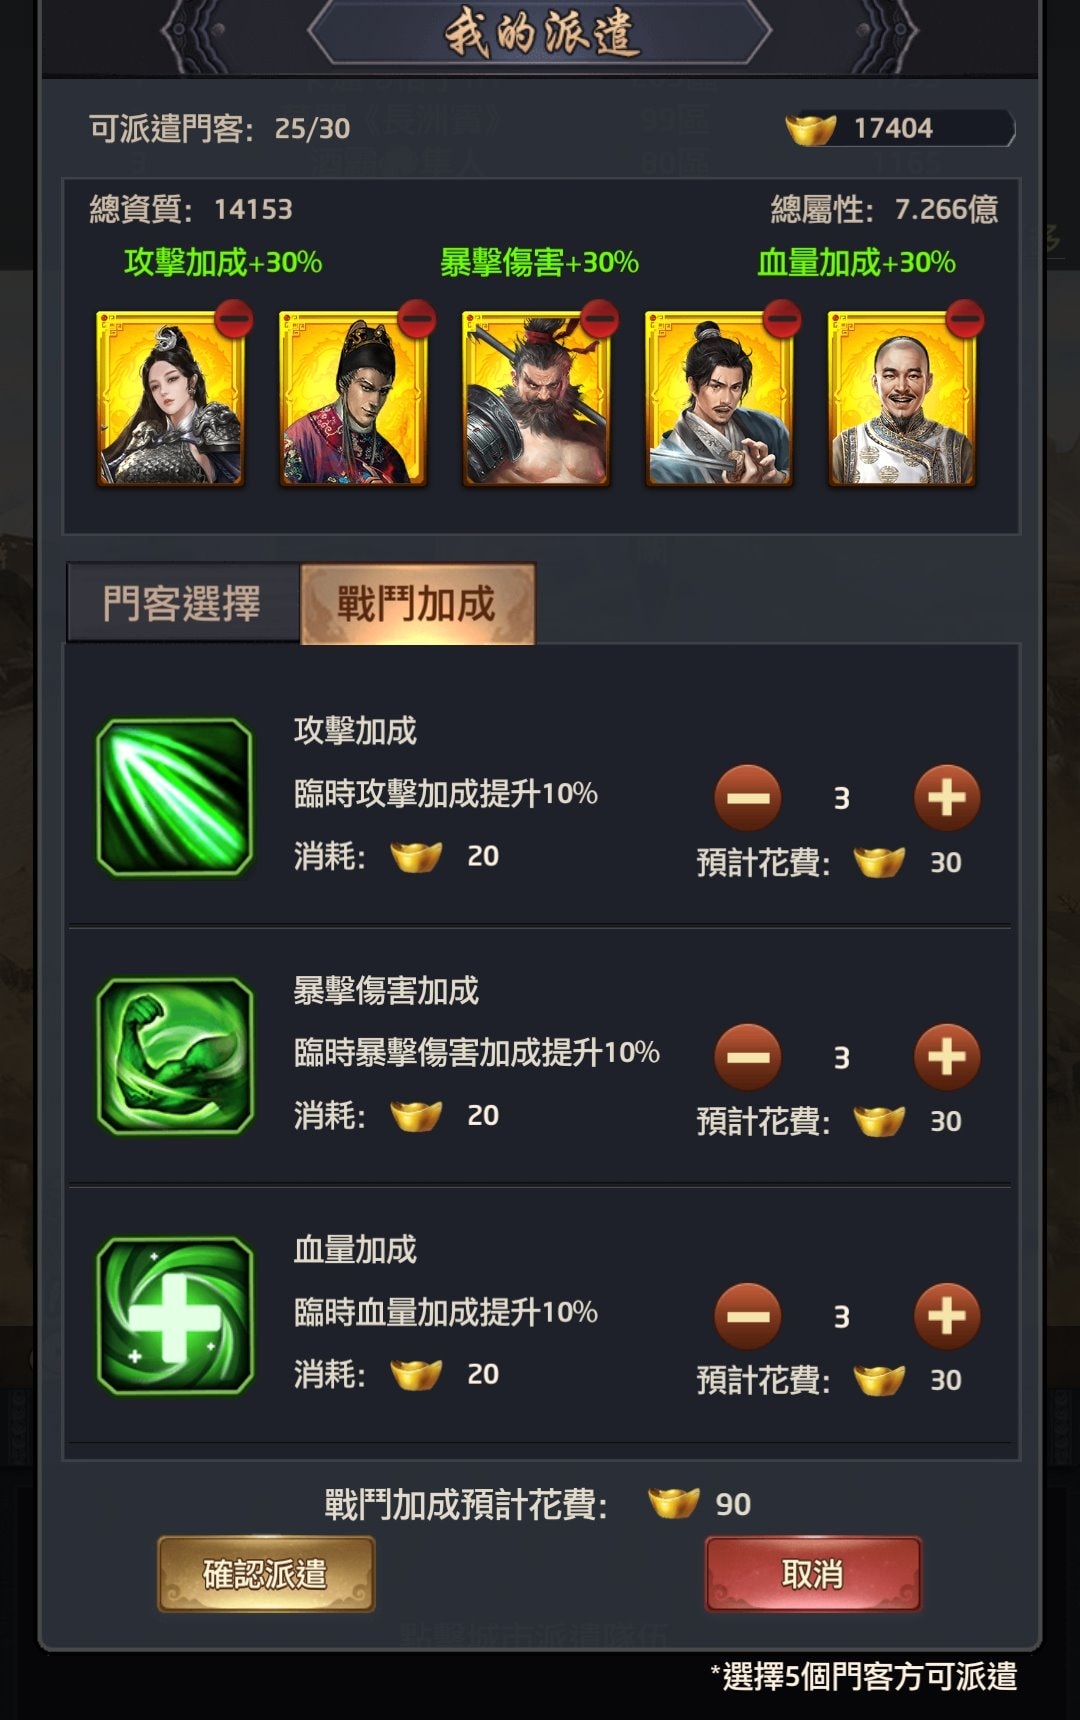The width and height of the screenshot is (1080, 1720).
Task: Tap the ingot next to total cost 90
Action: coord(674,1503)
